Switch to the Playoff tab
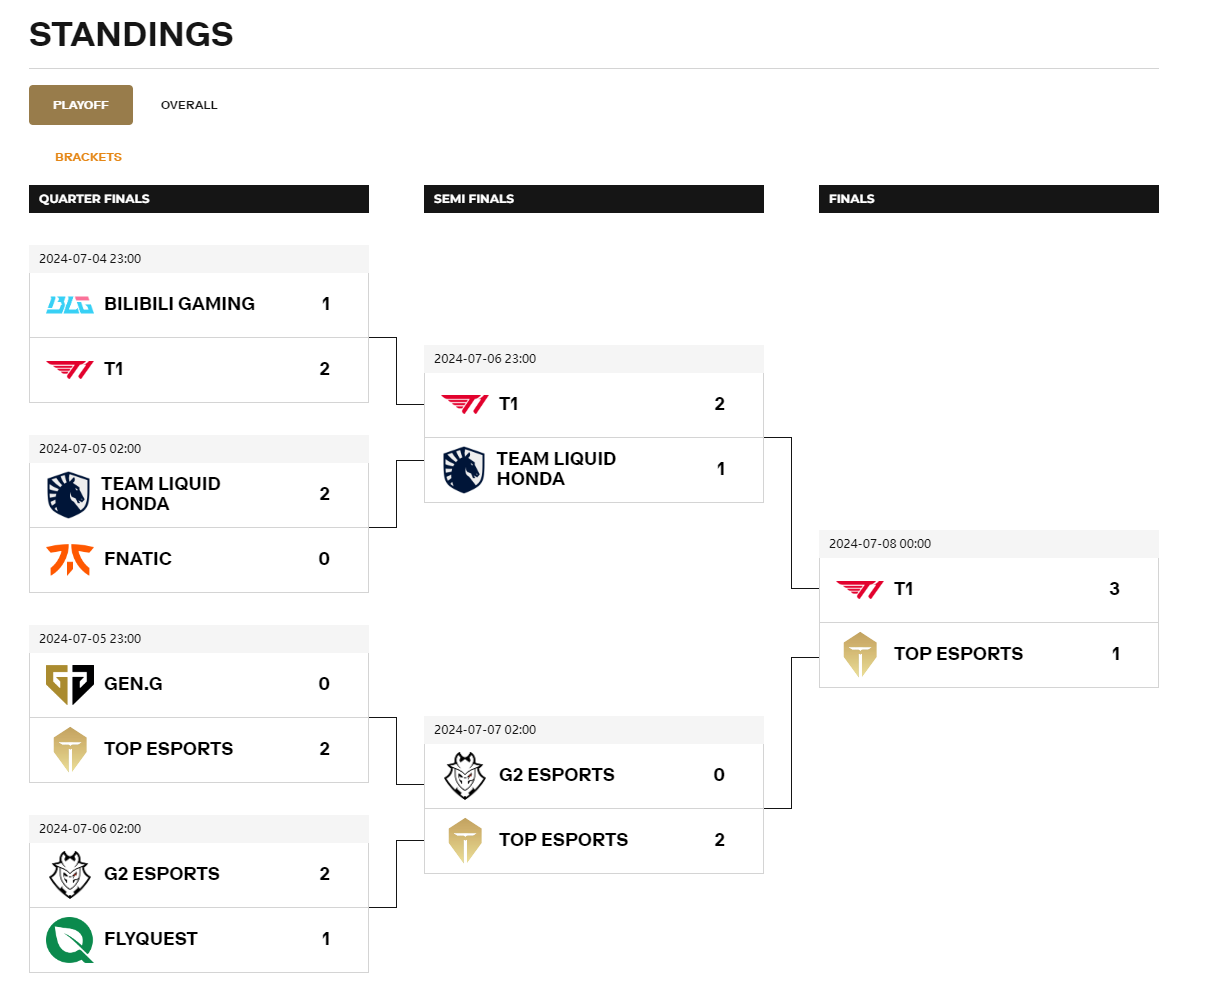This screenshot has width=1219, height=1006. 81,105
